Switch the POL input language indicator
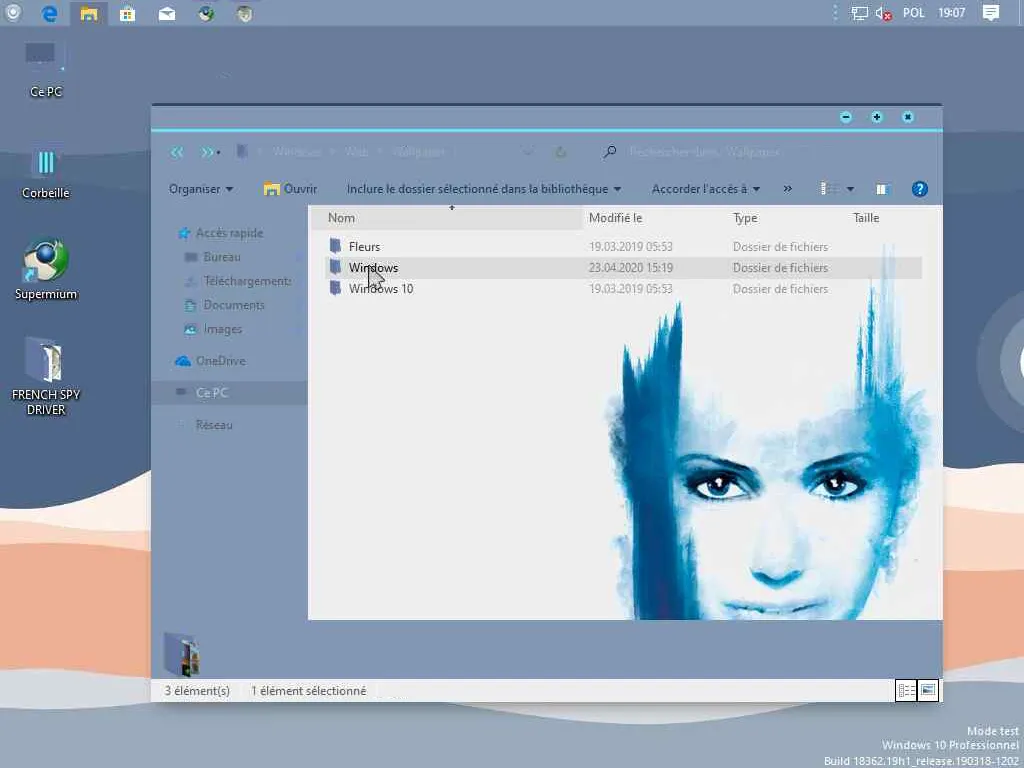The image size is (1024, 768). 914,13
